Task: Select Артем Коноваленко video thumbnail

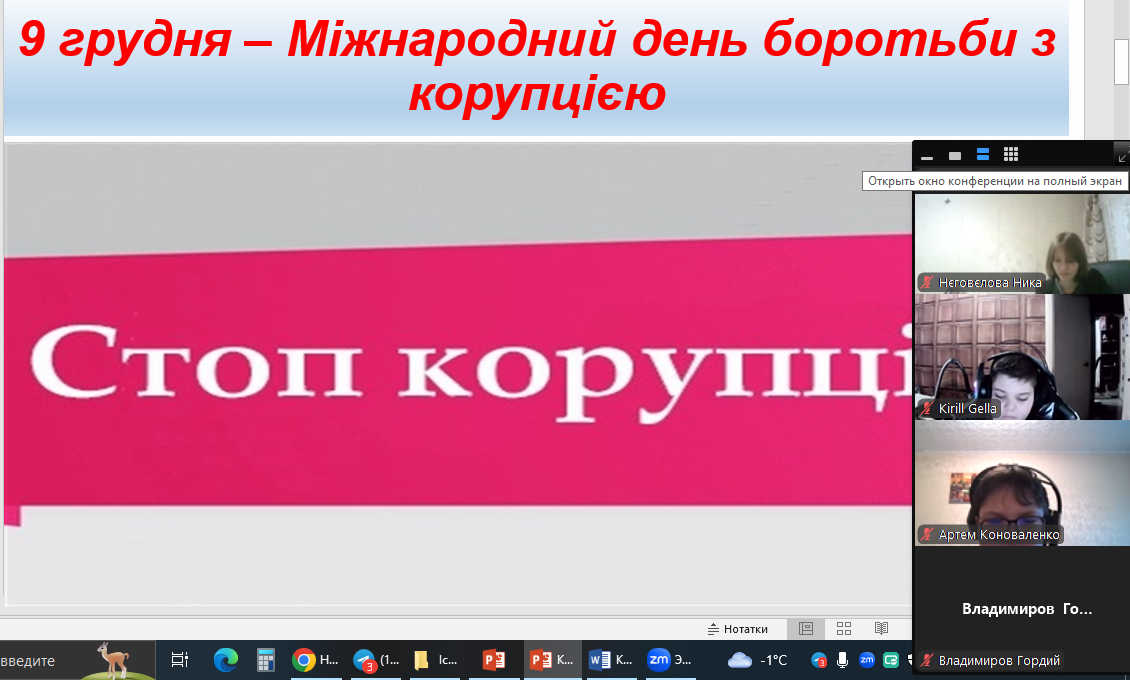Action: [1022, 483]
